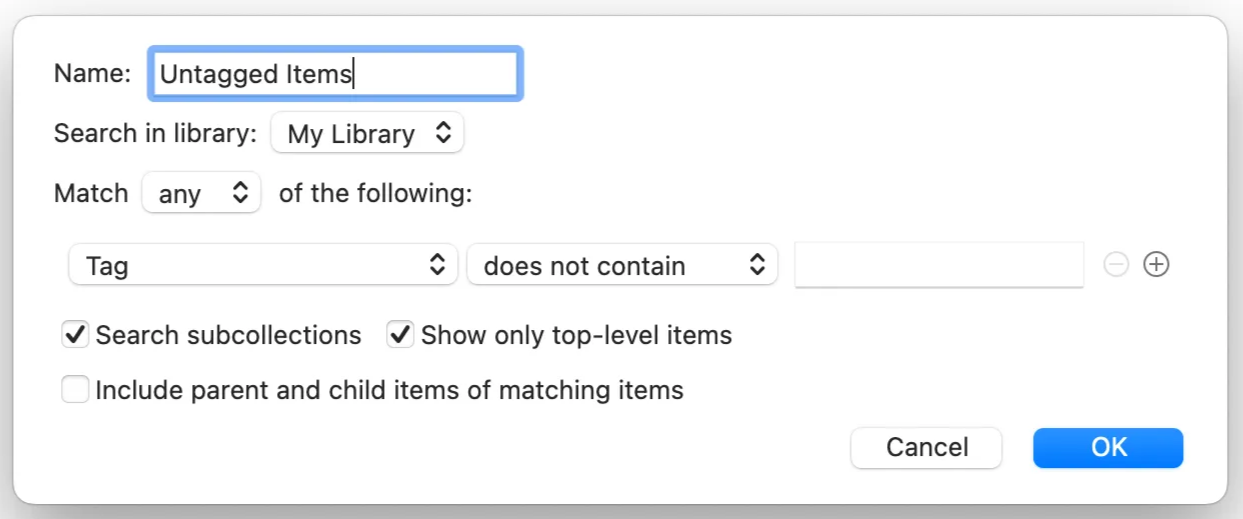Add a search condition with the plus icon
This screenshot has height=519, width=1243.
[x=1156, y=265]
